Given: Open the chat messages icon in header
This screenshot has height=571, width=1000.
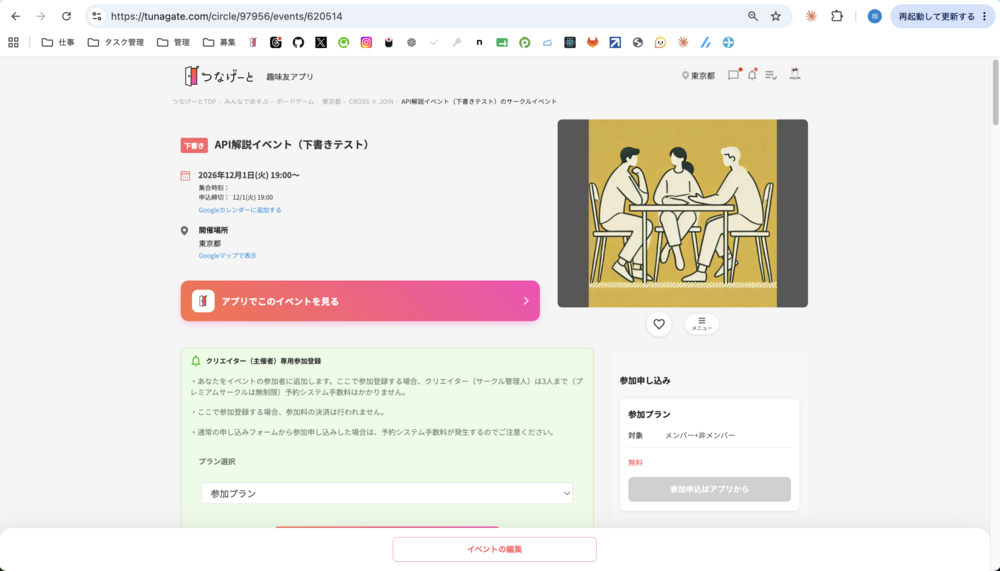Looking at the screenshot, I should pos(733,75).
